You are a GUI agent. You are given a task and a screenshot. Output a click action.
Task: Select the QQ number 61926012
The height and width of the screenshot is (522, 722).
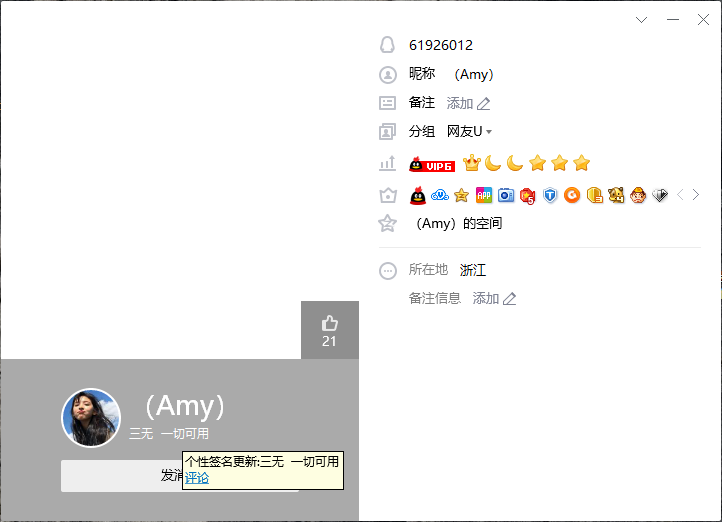[x=441, y=45]
